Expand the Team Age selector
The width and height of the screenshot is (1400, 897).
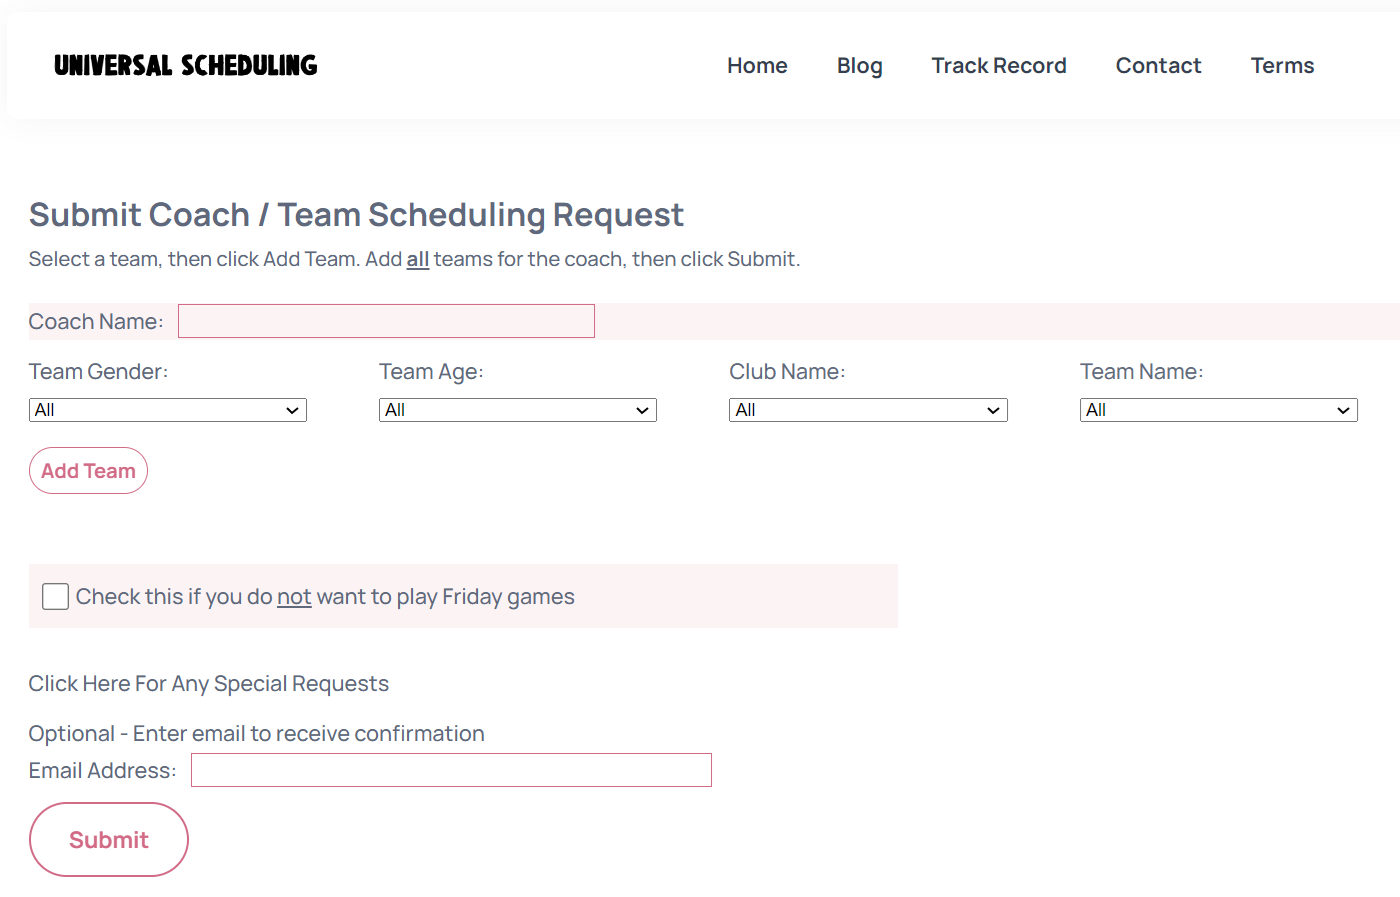pos(517,409)
